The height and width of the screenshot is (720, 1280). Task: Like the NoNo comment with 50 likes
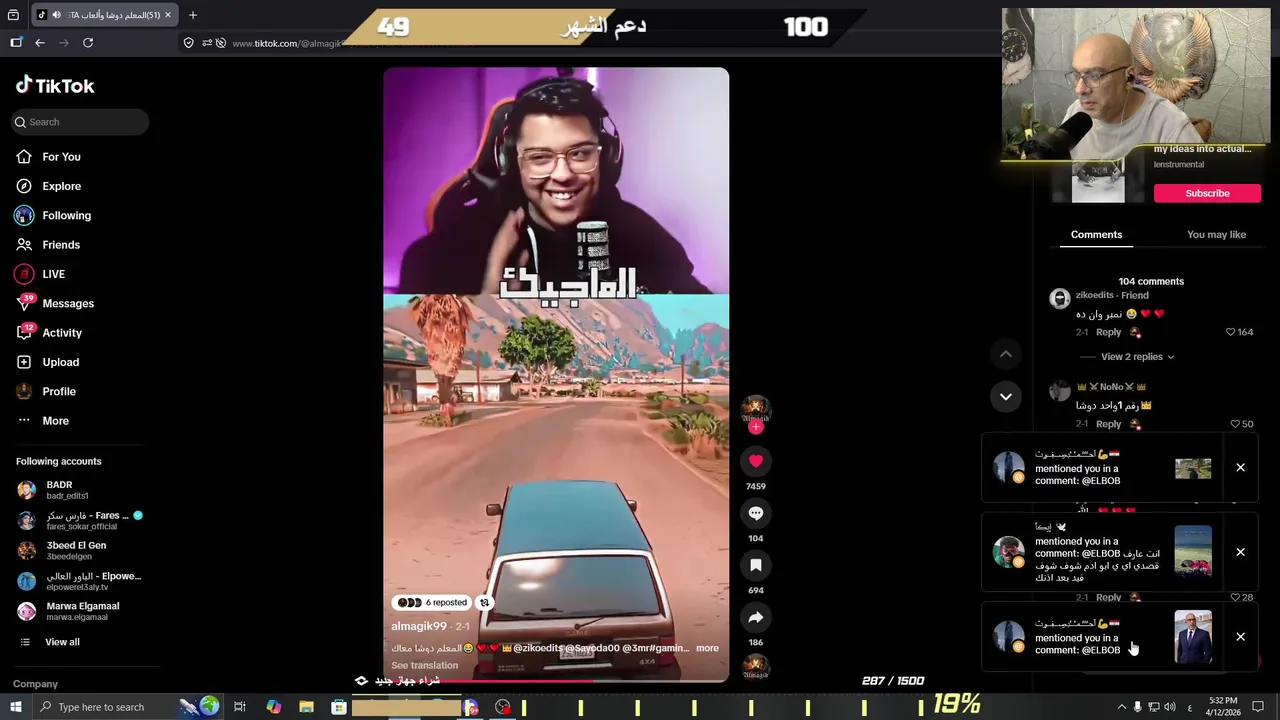point(1235,424)
